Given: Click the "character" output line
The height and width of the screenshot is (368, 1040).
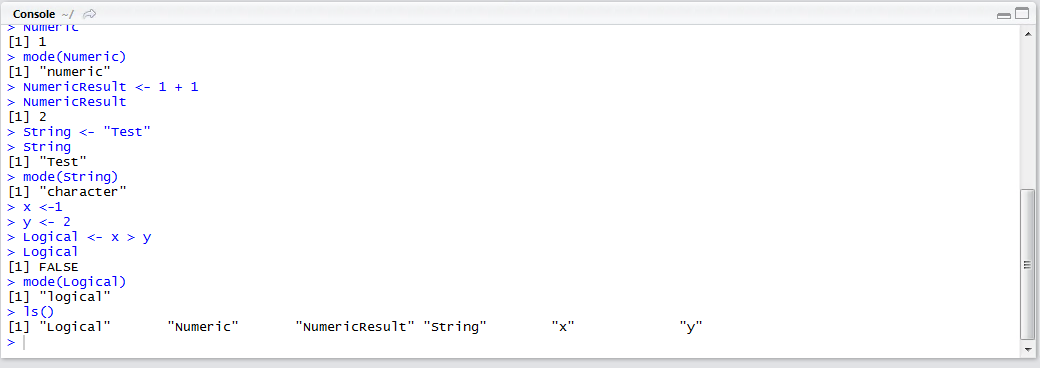Looking at the screenshot, I should coord(67,192).
